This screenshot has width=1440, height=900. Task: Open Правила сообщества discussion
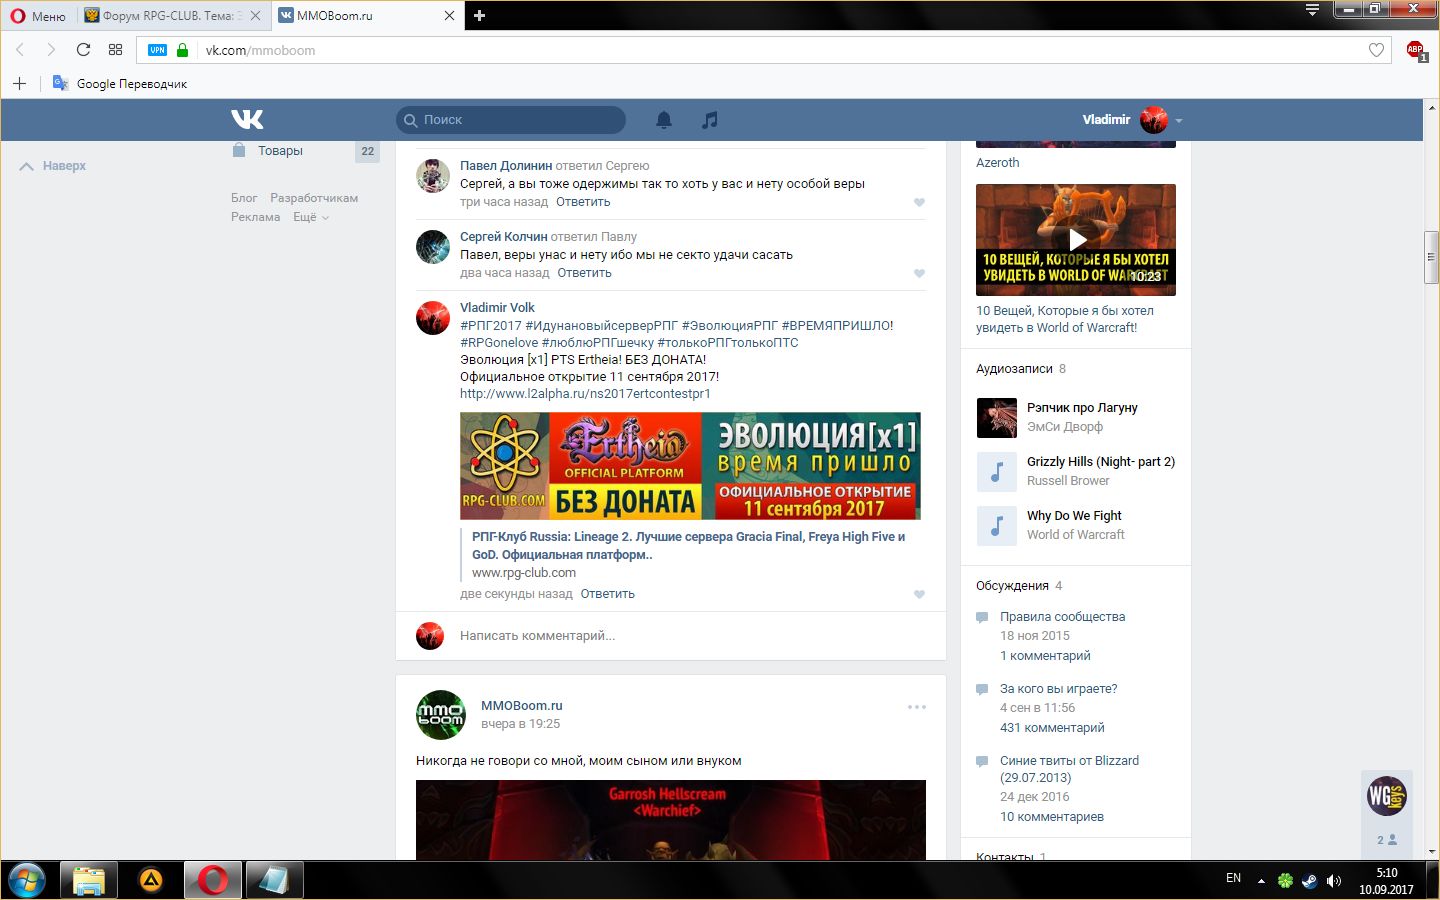1062,617
